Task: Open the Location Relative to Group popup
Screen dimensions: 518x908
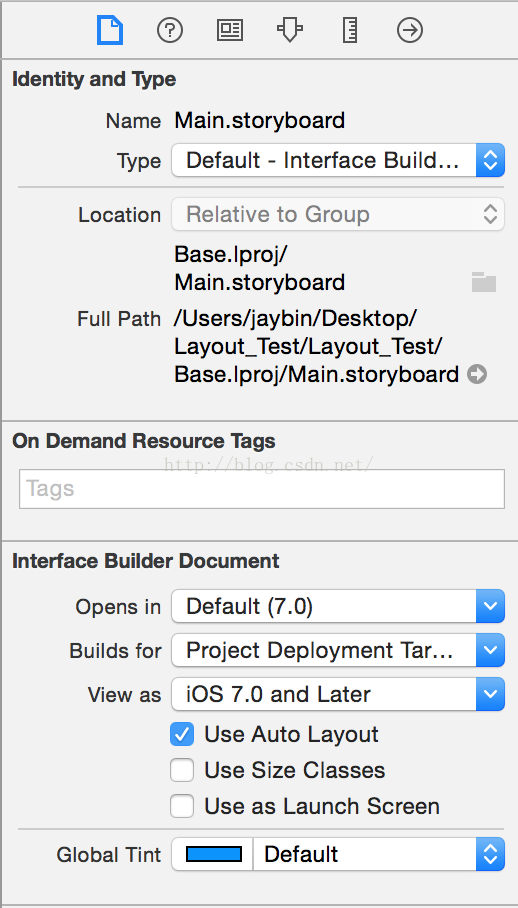Action: pyautogui.click(x=338, y=214)
